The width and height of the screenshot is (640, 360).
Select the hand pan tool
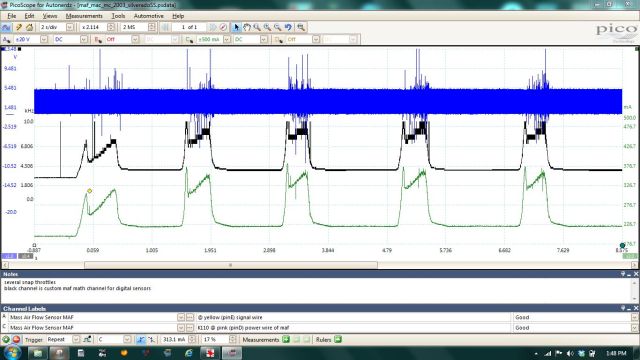247,27
